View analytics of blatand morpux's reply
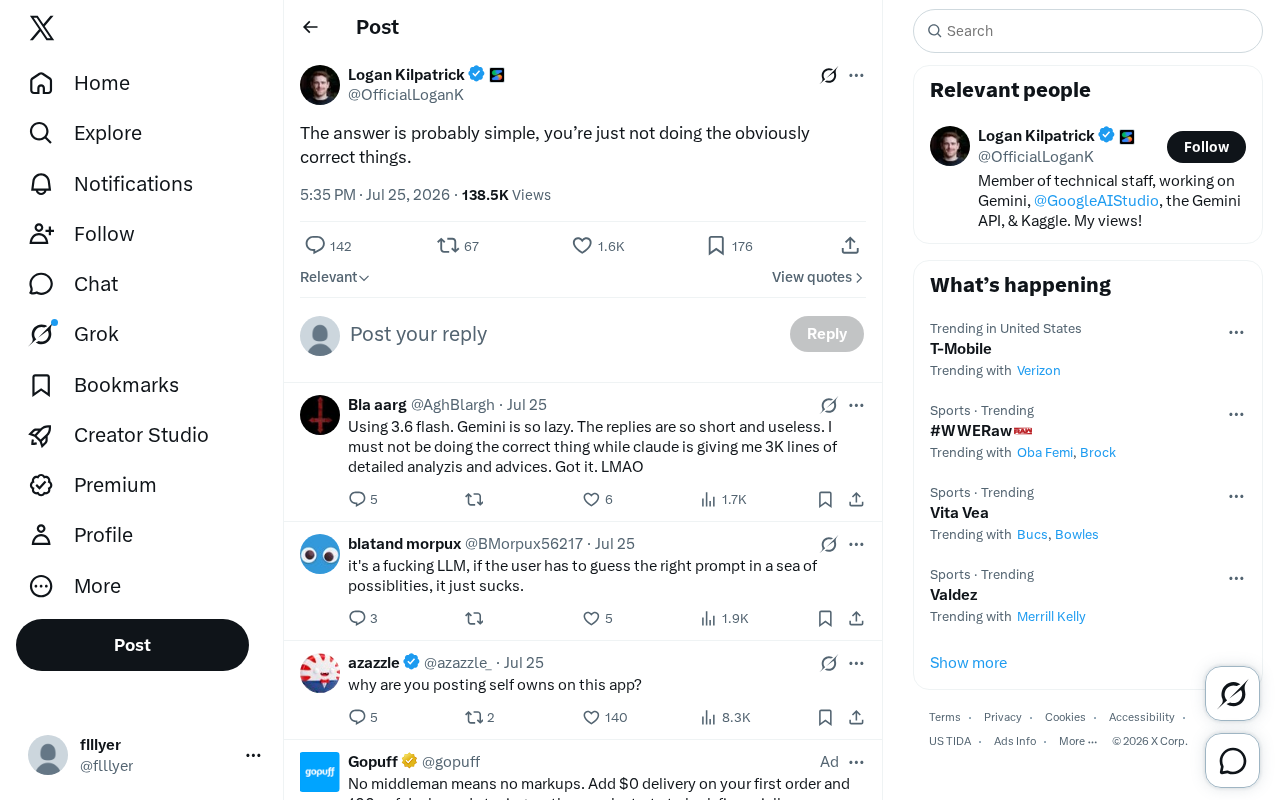The image size is (1280, 800). [725, 618]
